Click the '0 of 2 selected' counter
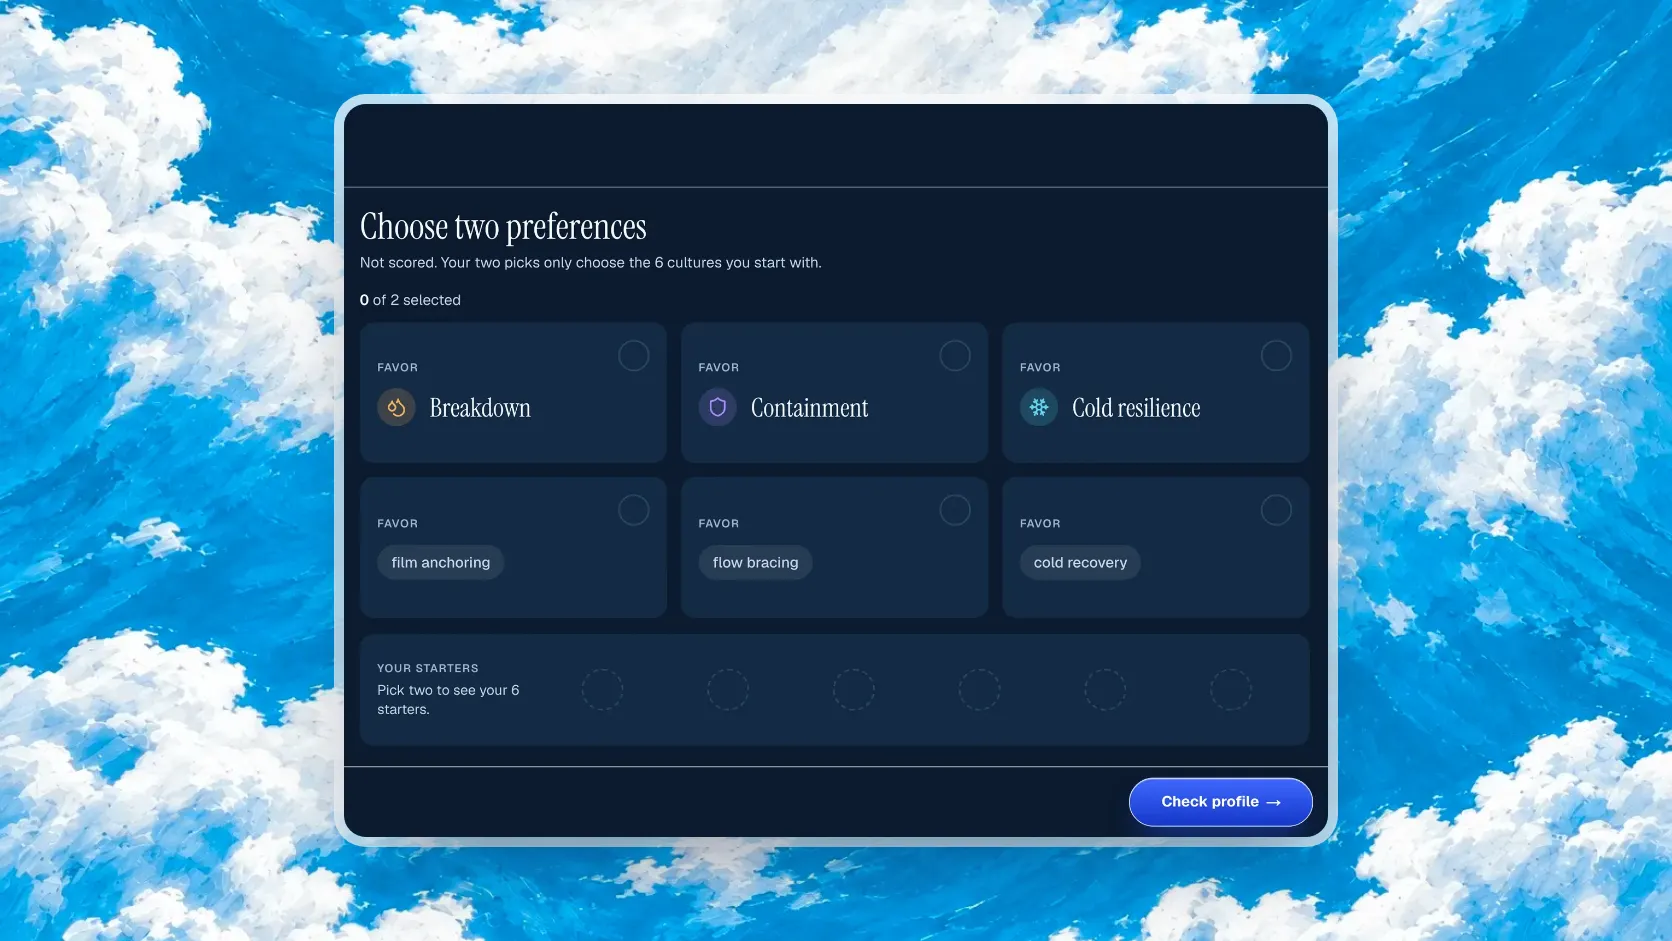The width and height of the screenshot is (1672, 941). click(410, 300)
